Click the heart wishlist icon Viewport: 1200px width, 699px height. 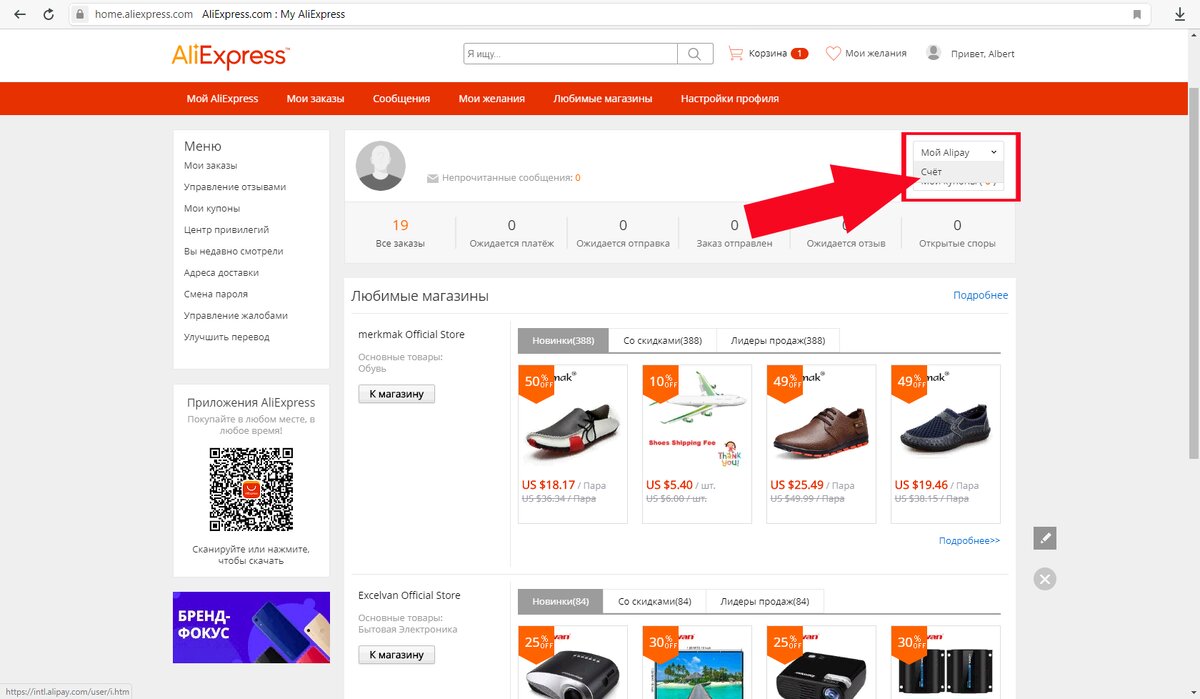click(833, 54)
